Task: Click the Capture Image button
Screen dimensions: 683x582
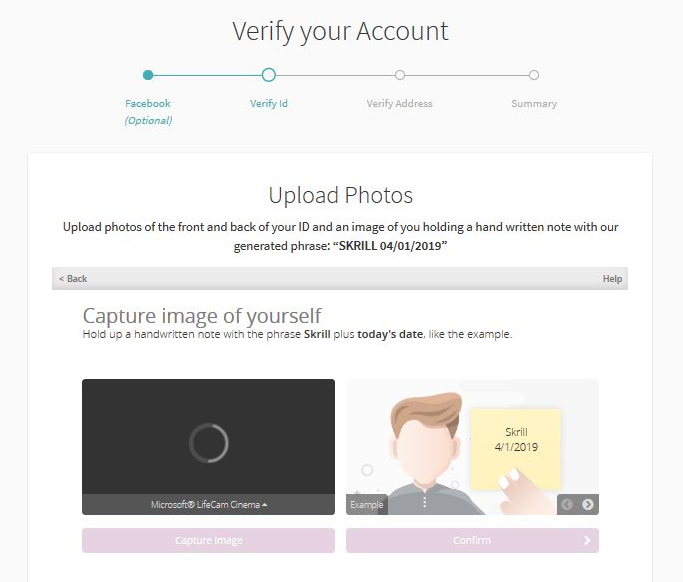Action: point(209,540)
